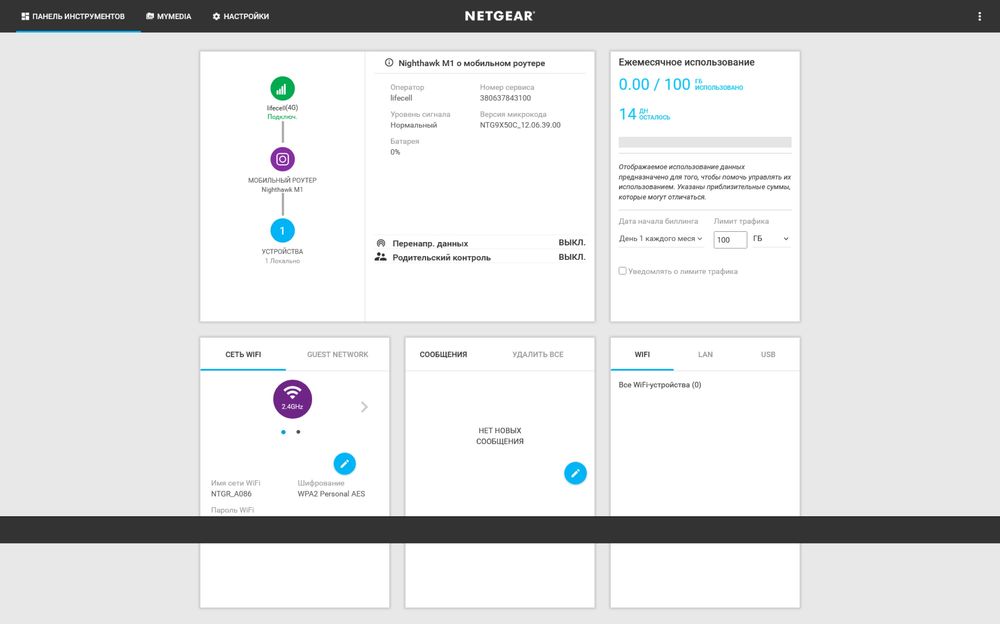
Task: Switch to the Guest Network tab
Action: click(x=337, y=355)
